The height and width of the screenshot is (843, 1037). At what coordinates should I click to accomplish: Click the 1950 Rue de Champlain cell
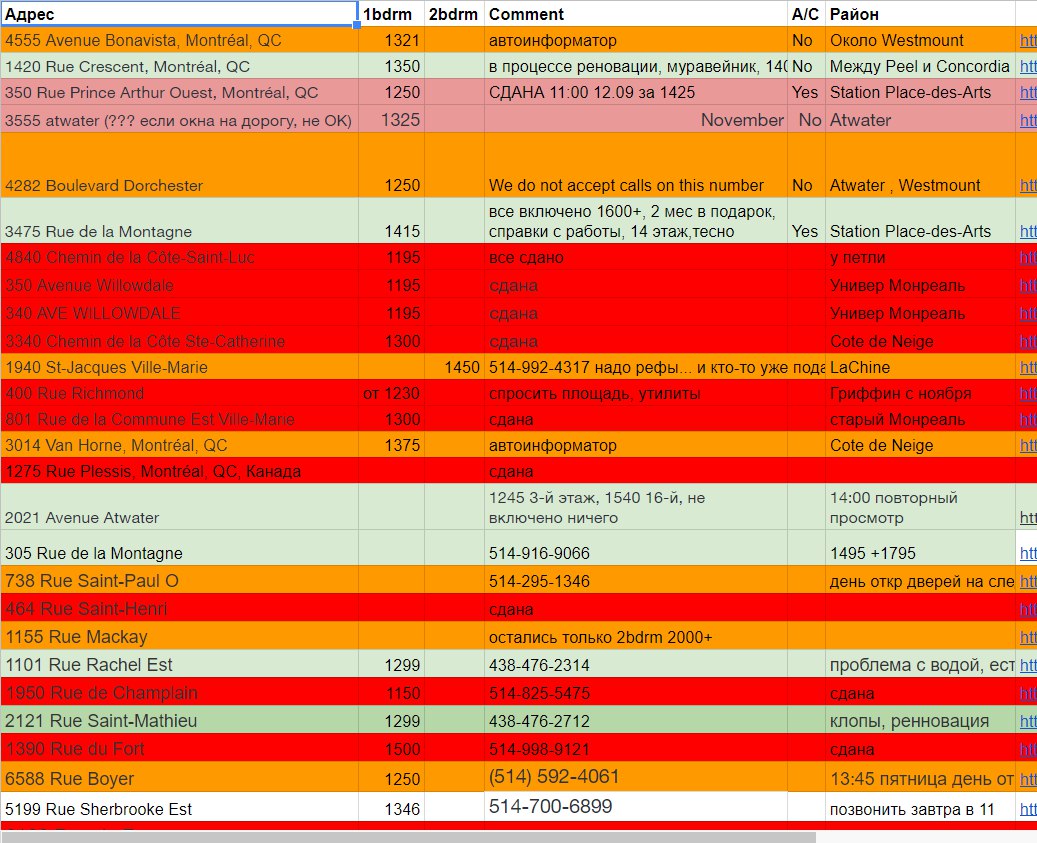pyautogui.click(x=179, y=692)
